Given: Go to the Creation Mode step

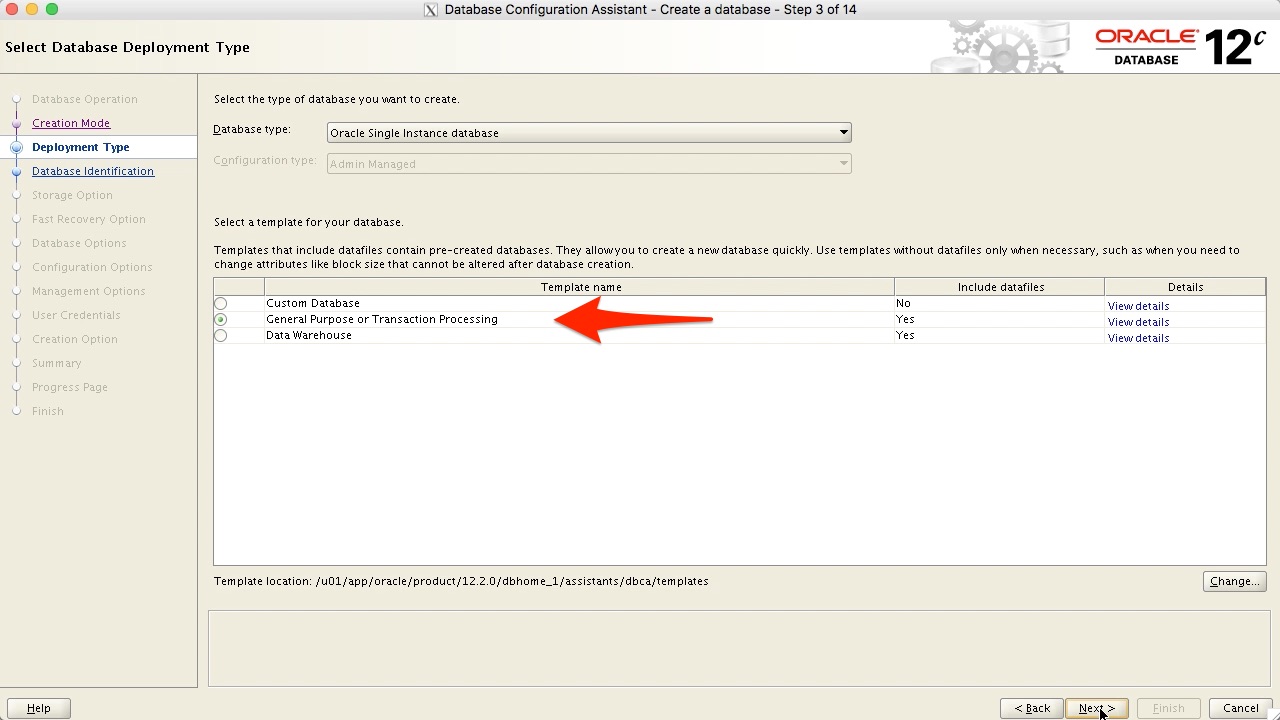Looking at the screenshot, I should click(71, 123).
